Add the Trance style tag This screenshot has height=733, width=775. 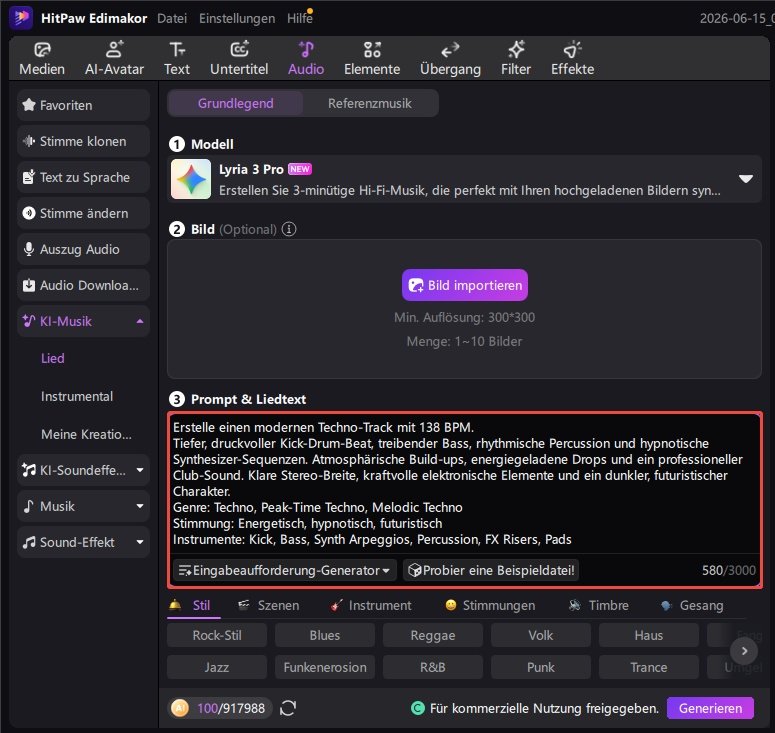click(649, 667)
